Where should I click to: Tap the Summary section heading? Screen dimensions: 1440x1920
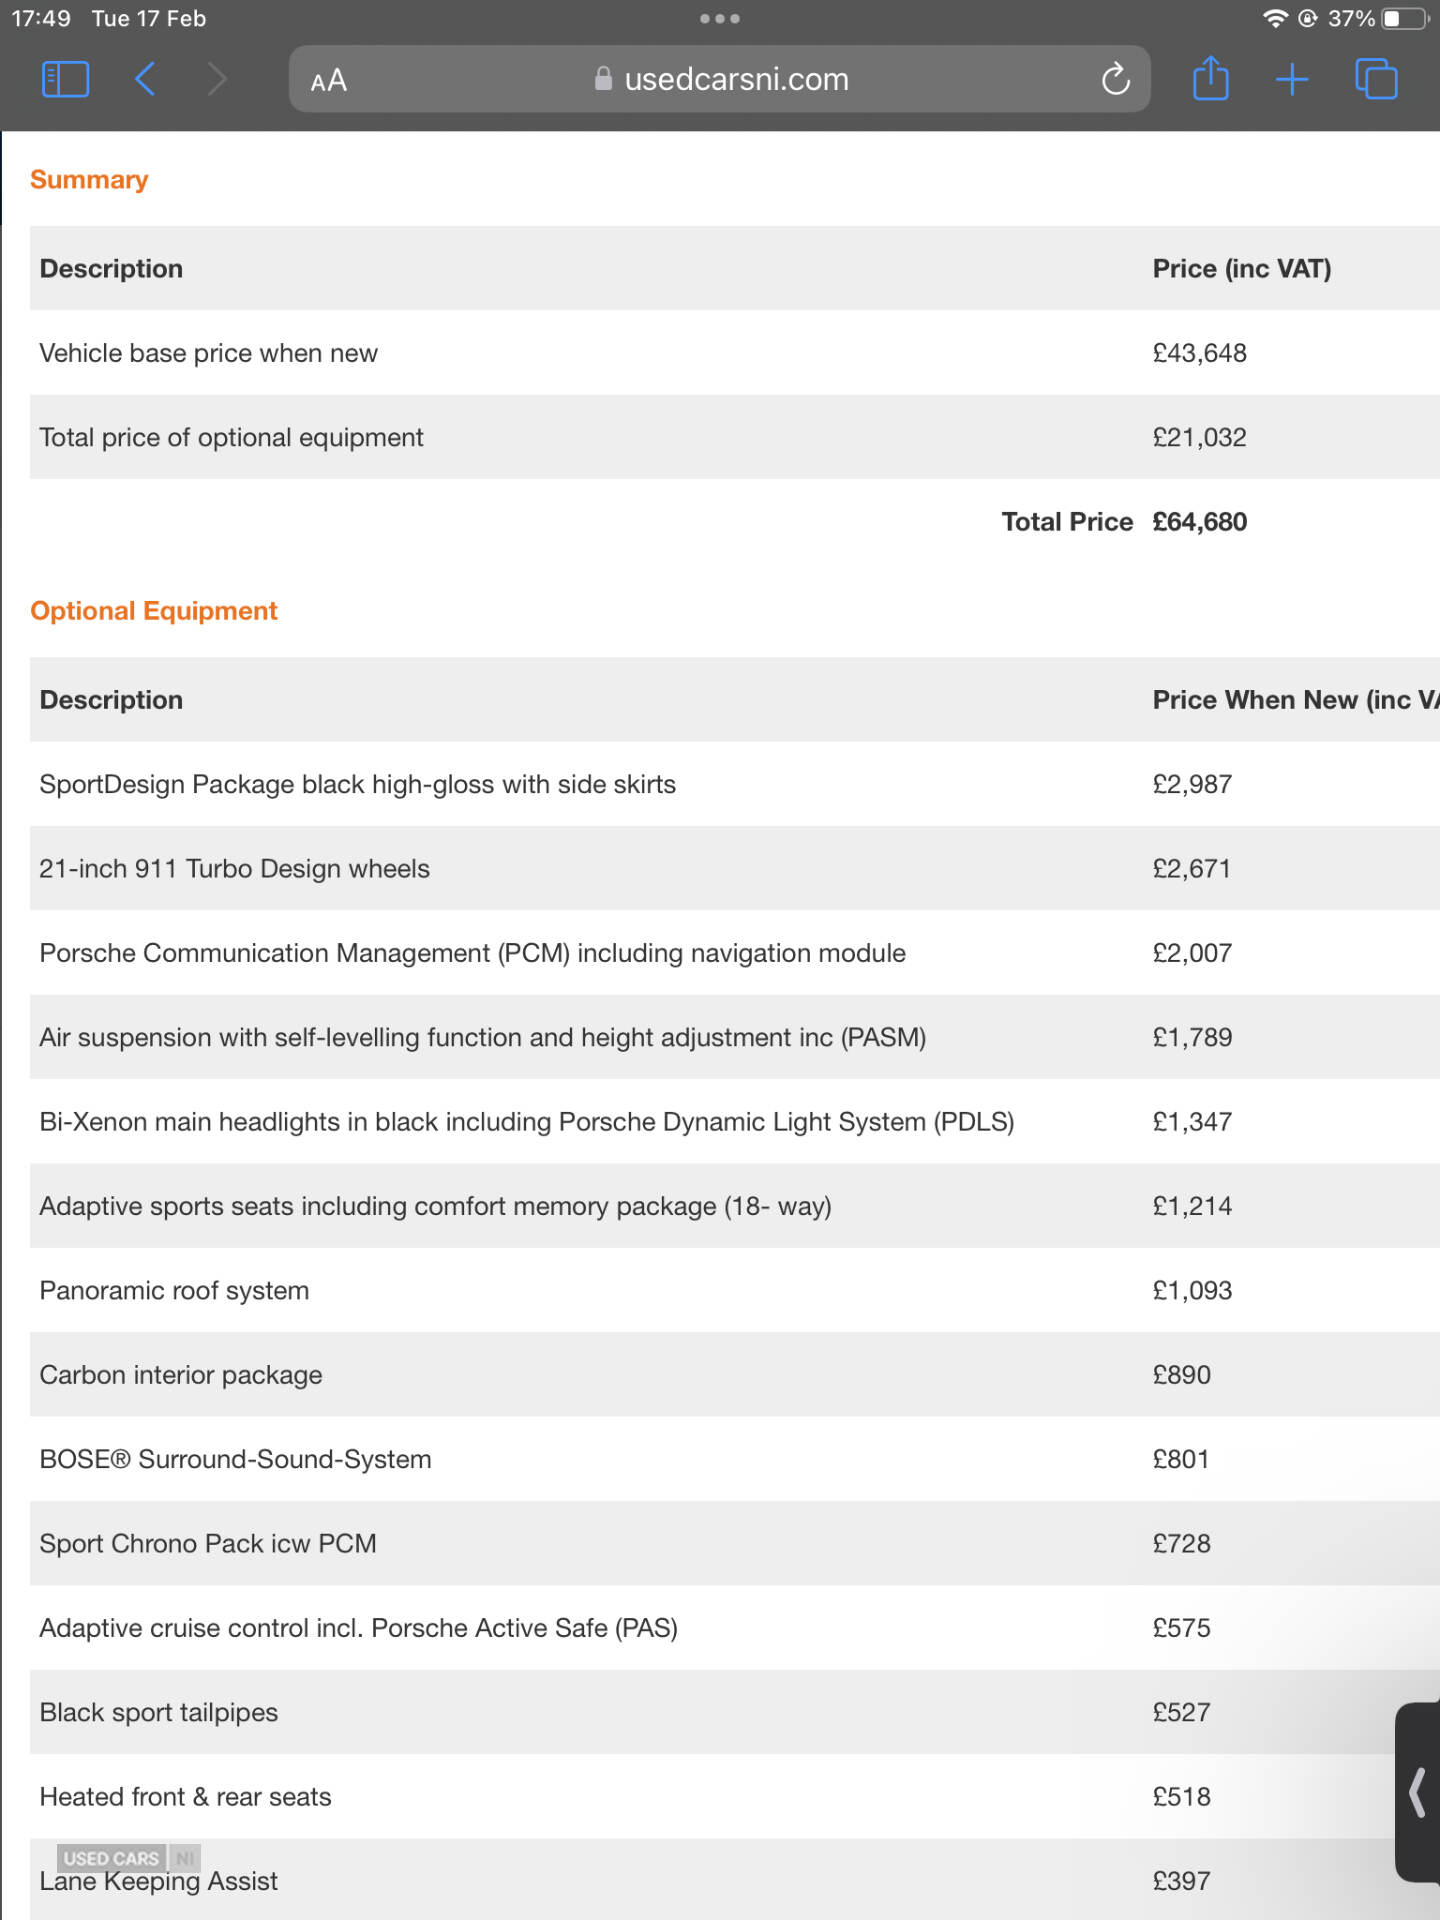tap(89, 180)
